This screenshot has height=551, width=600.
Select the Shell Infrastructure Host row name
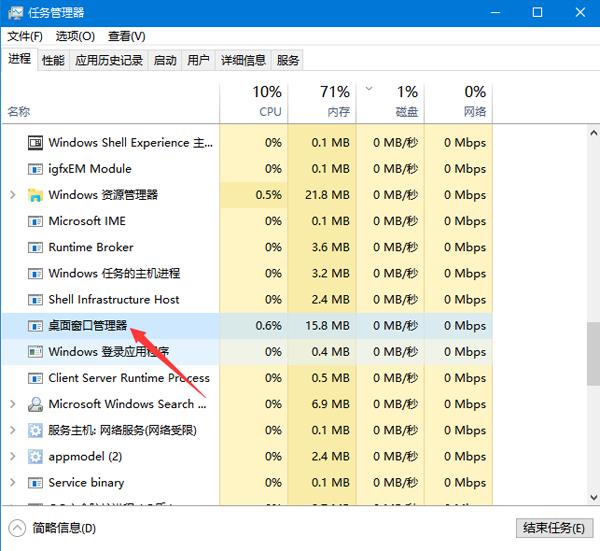click(114, 300)
